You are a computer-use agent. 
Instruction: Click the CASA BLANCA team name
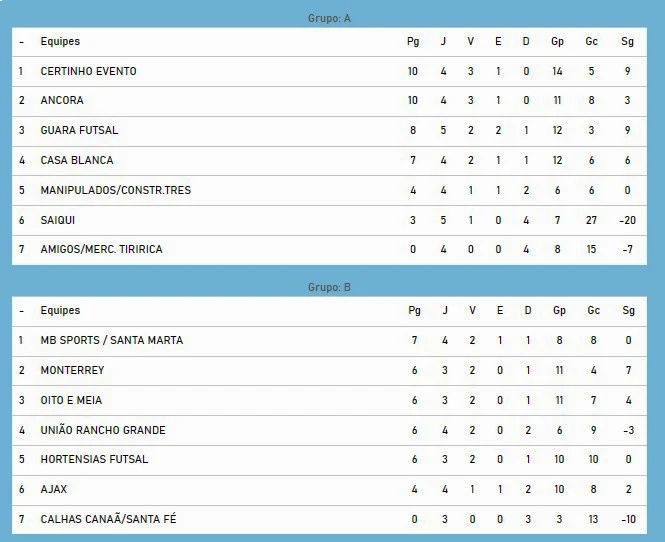[77, 160]
